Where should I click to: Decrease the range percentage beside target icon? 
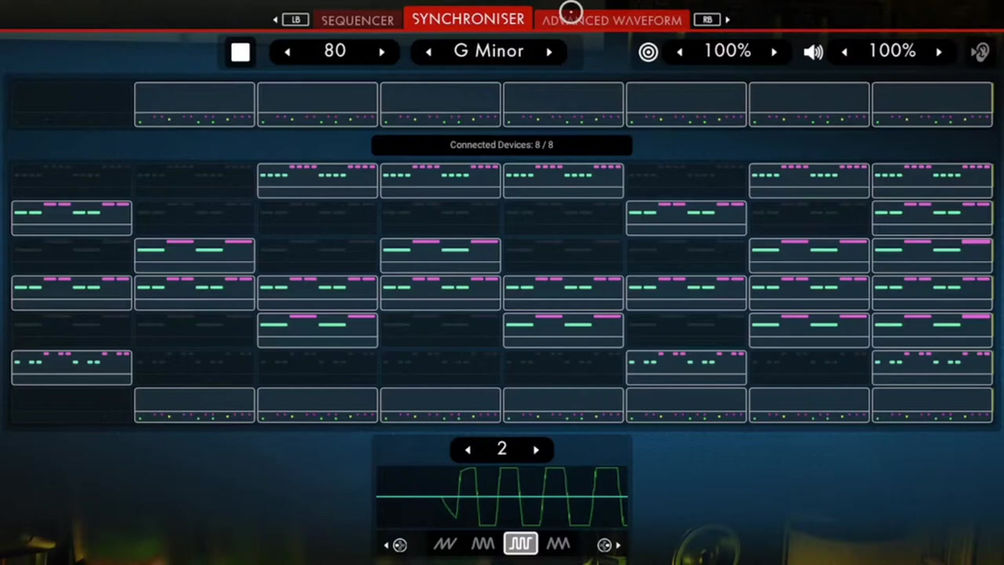pos(679,52)
